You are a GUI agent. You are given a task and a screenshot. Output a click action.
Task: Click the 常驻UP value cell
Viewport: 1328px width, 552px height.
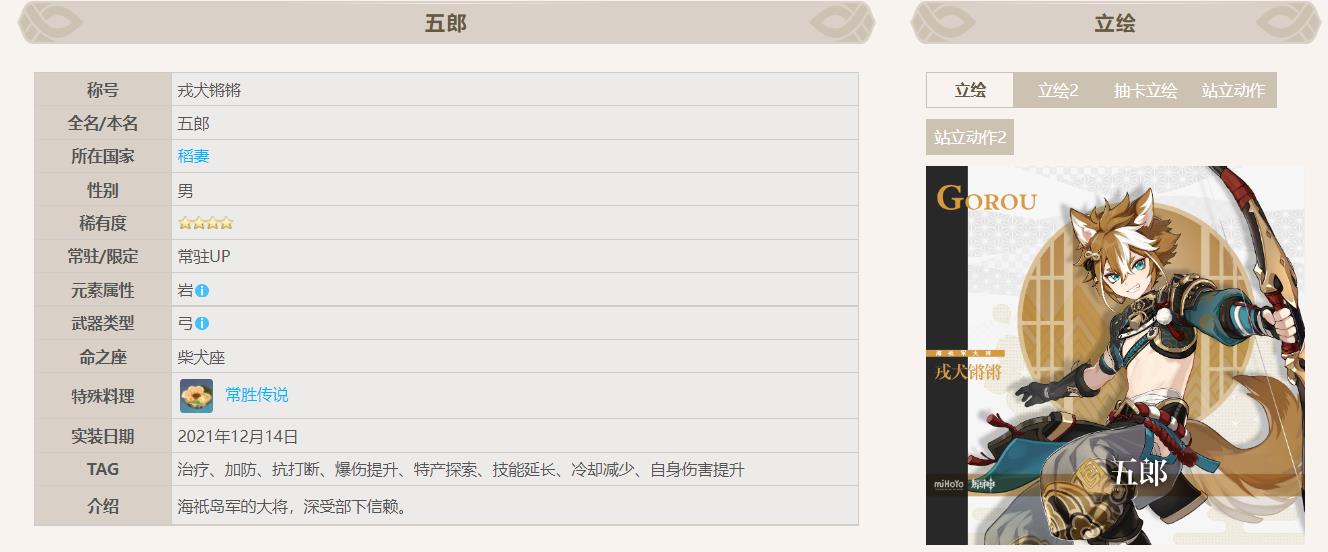(515, 256)
